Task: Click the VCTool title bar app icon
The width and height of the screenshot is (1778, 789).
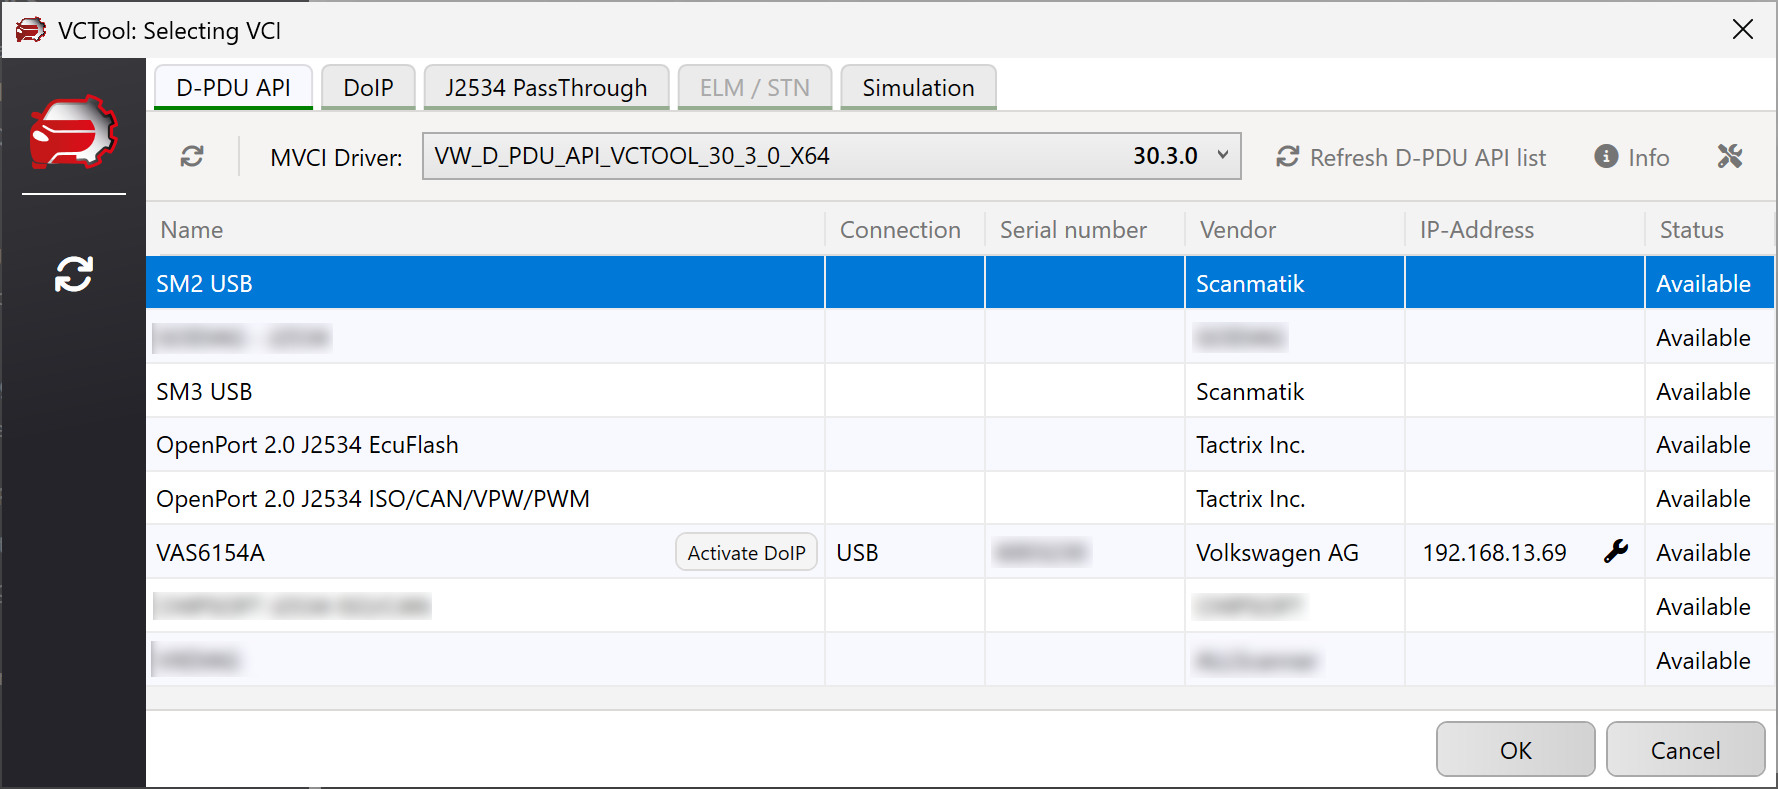Action: coord(30,30)
